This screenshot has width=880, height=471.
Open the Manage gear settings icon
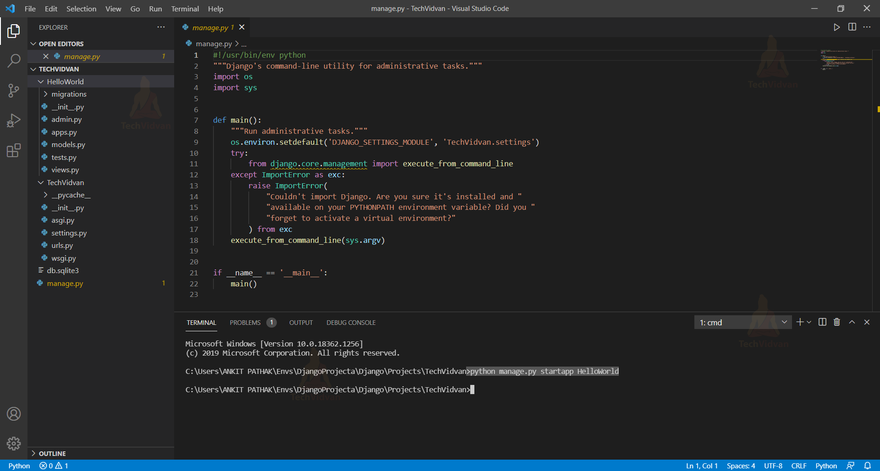tap(14, 443)
